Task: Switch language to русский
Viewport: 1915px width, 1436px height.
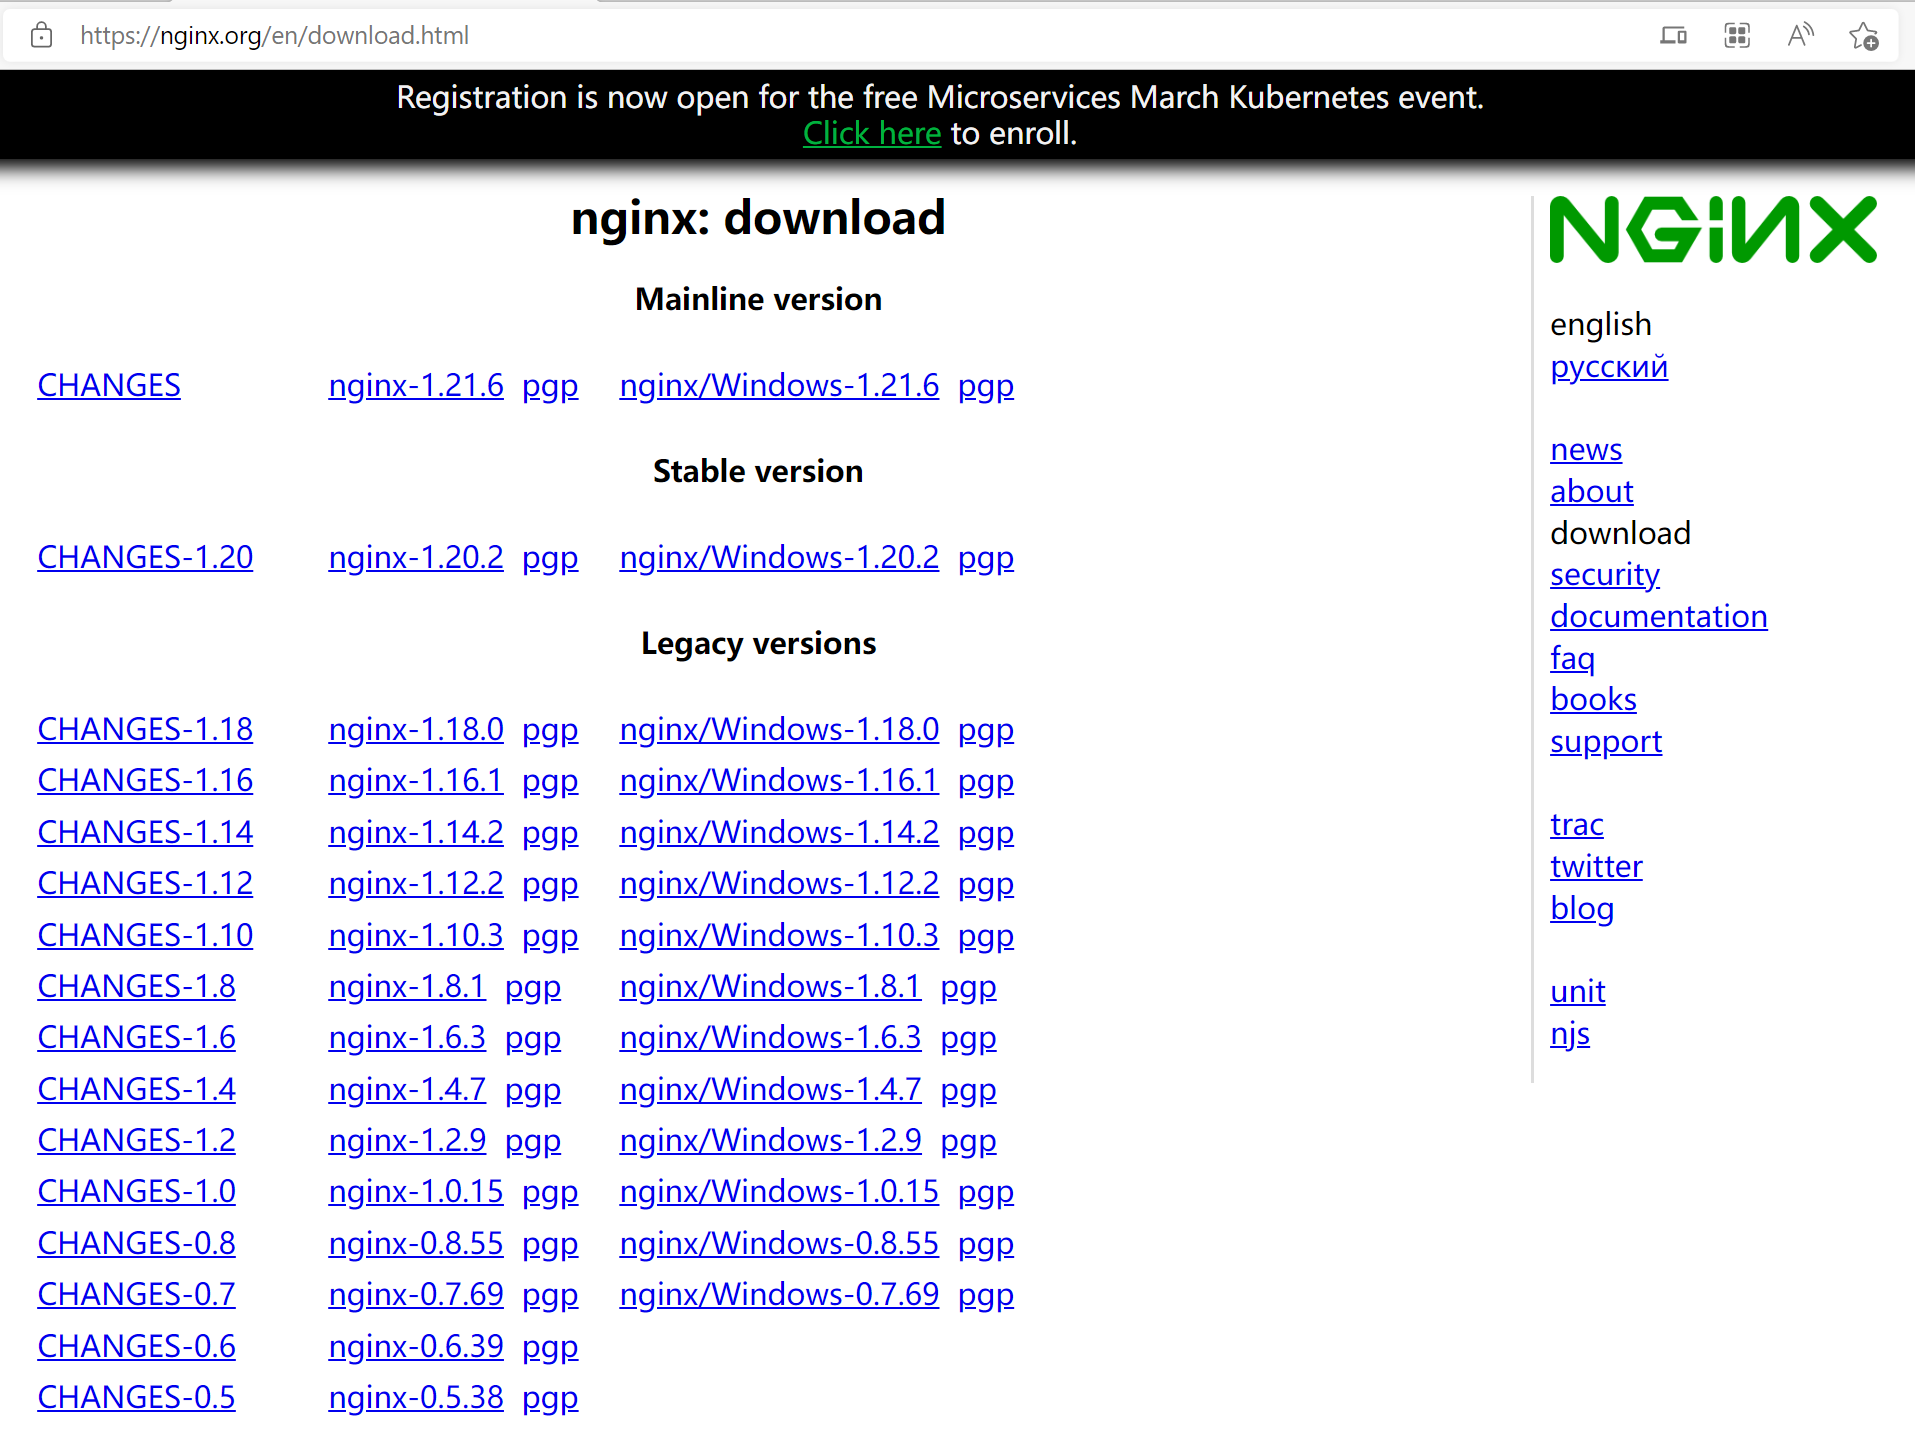Action: click(x=1609, y=367)
